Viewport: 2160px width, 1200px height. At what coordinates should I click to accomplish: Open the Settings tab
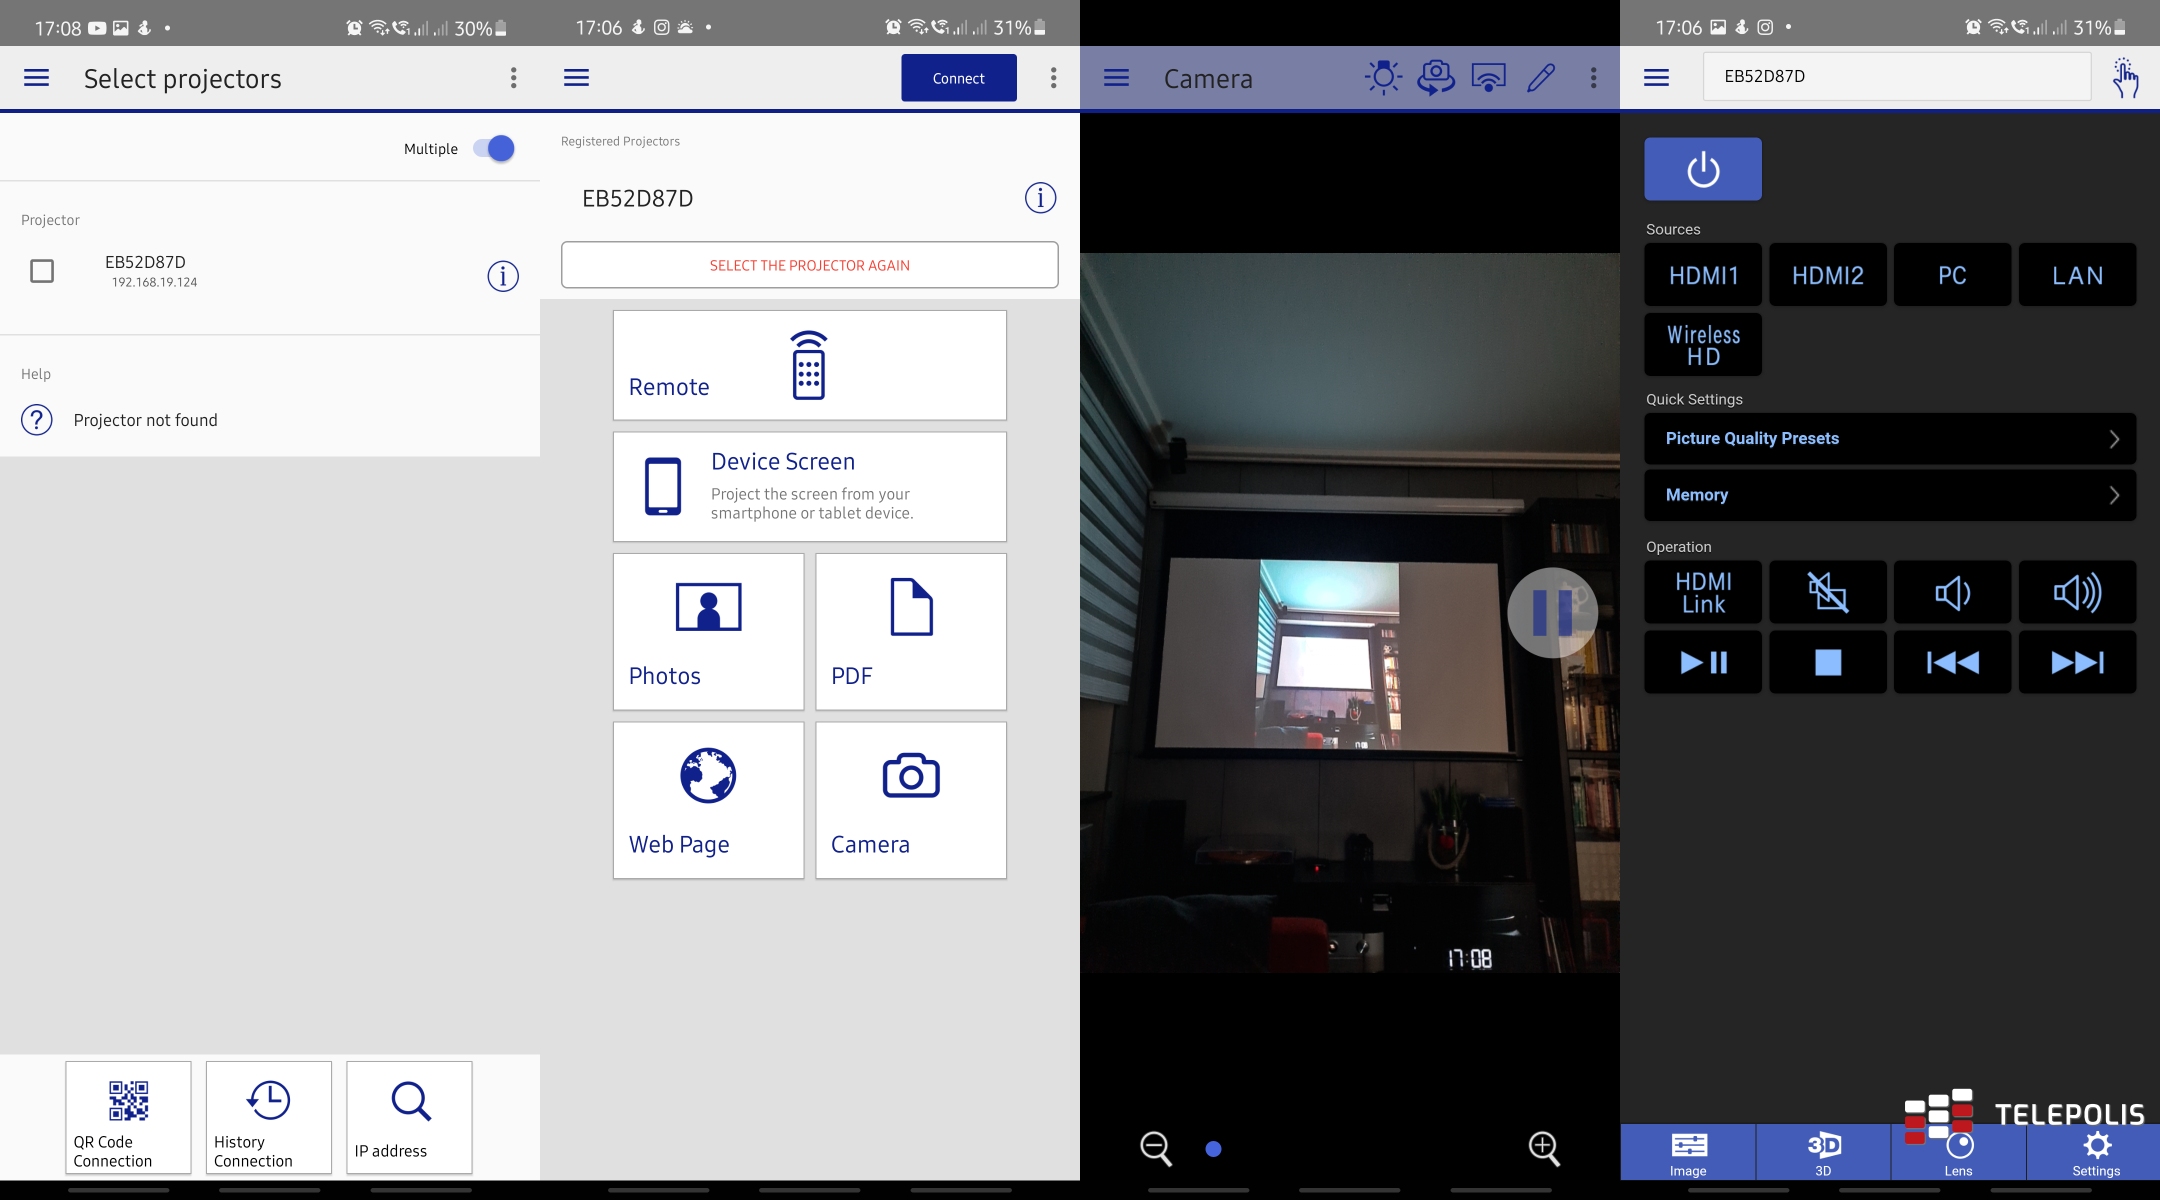2095,1153
